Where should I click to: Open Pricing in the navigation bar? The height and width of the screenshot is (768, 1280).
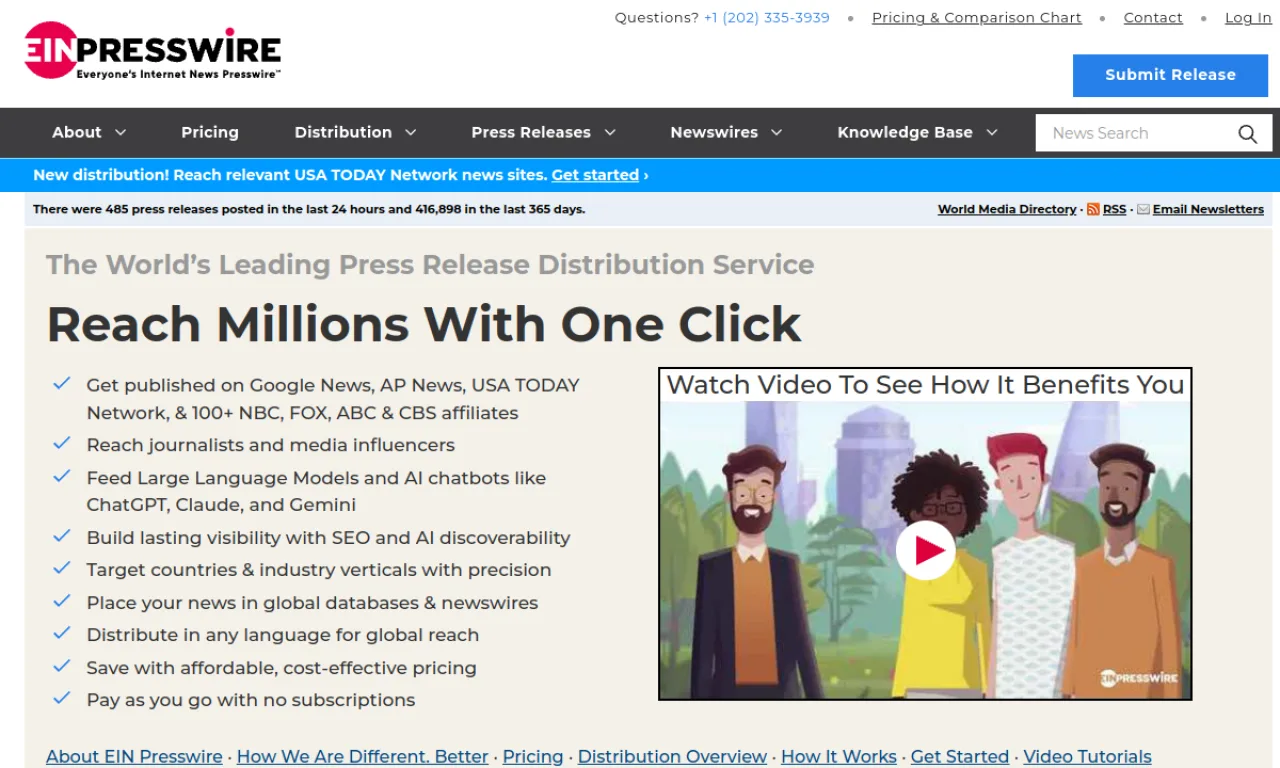tap(210, 132)
